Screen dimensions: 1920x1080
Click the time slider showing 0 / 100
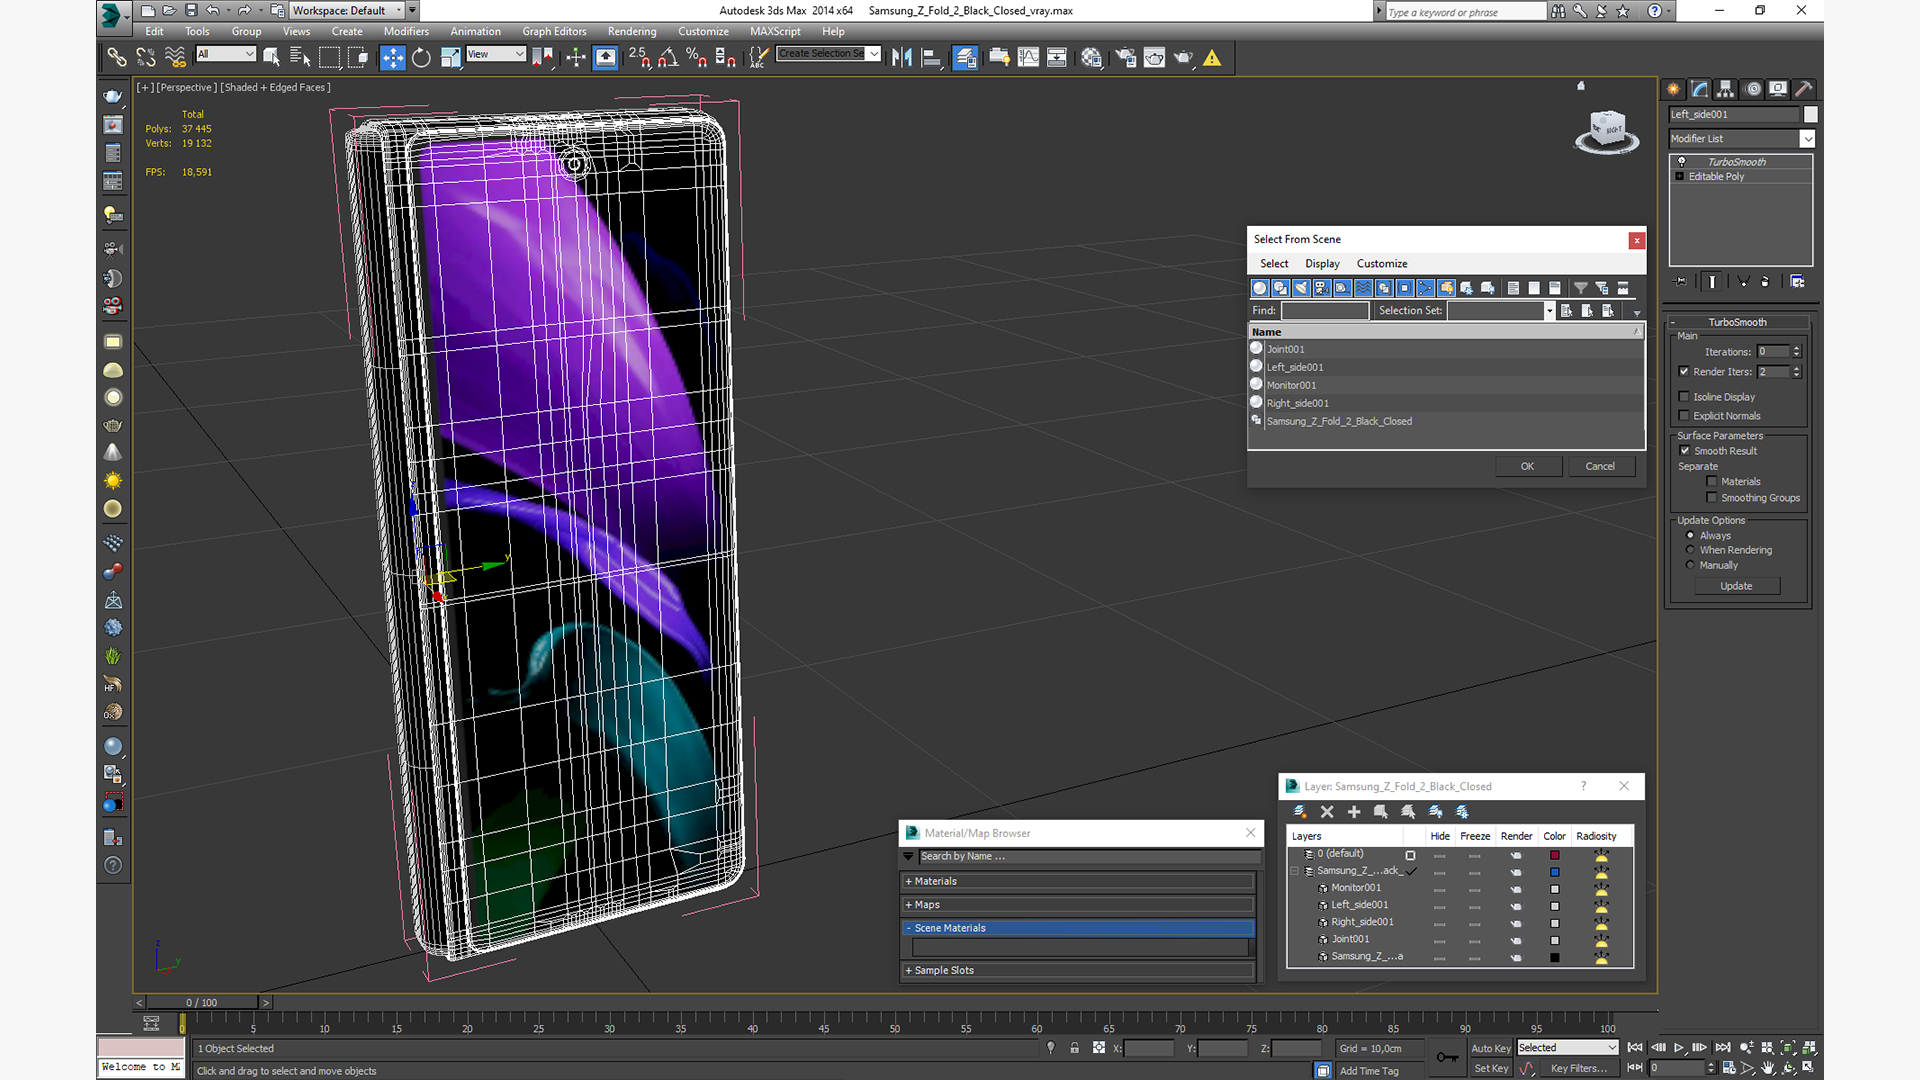click(202, 1002)
